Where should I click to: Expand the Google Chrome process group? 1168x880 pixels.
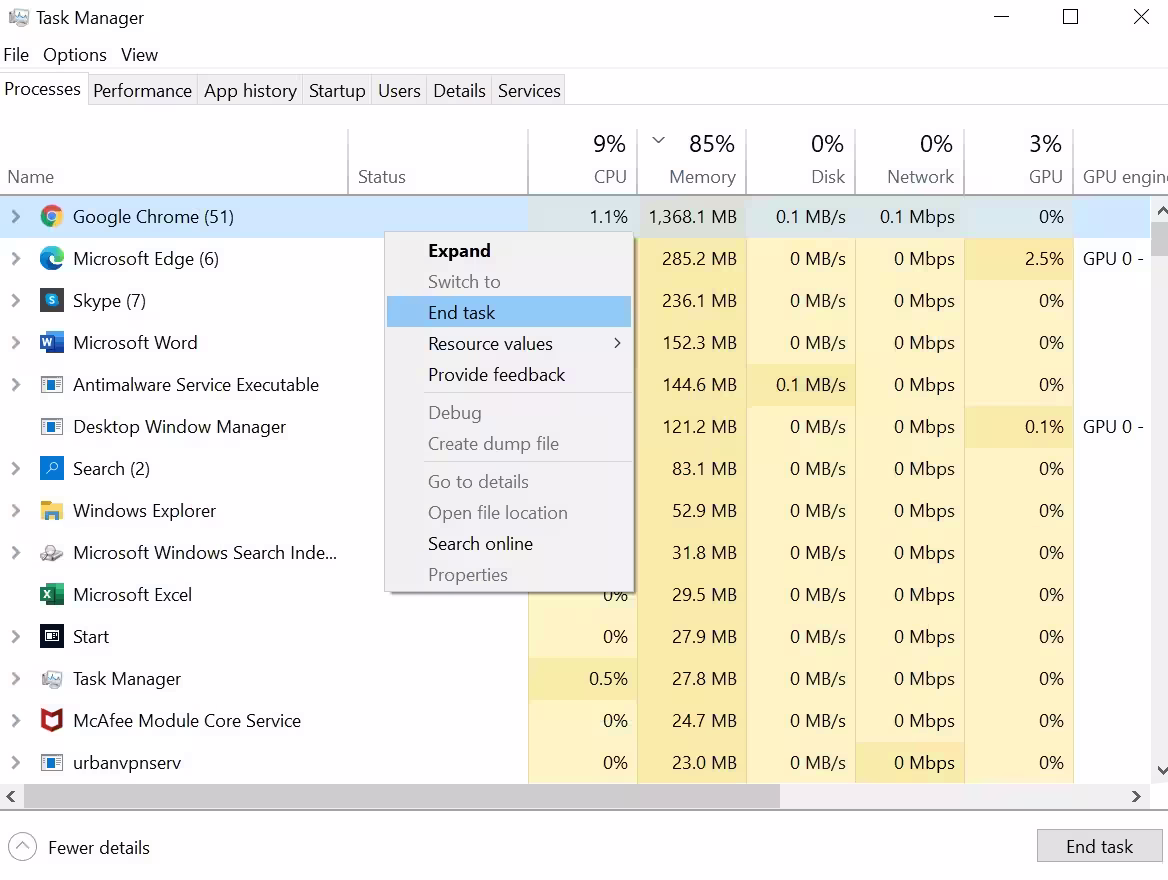(15, 217)
